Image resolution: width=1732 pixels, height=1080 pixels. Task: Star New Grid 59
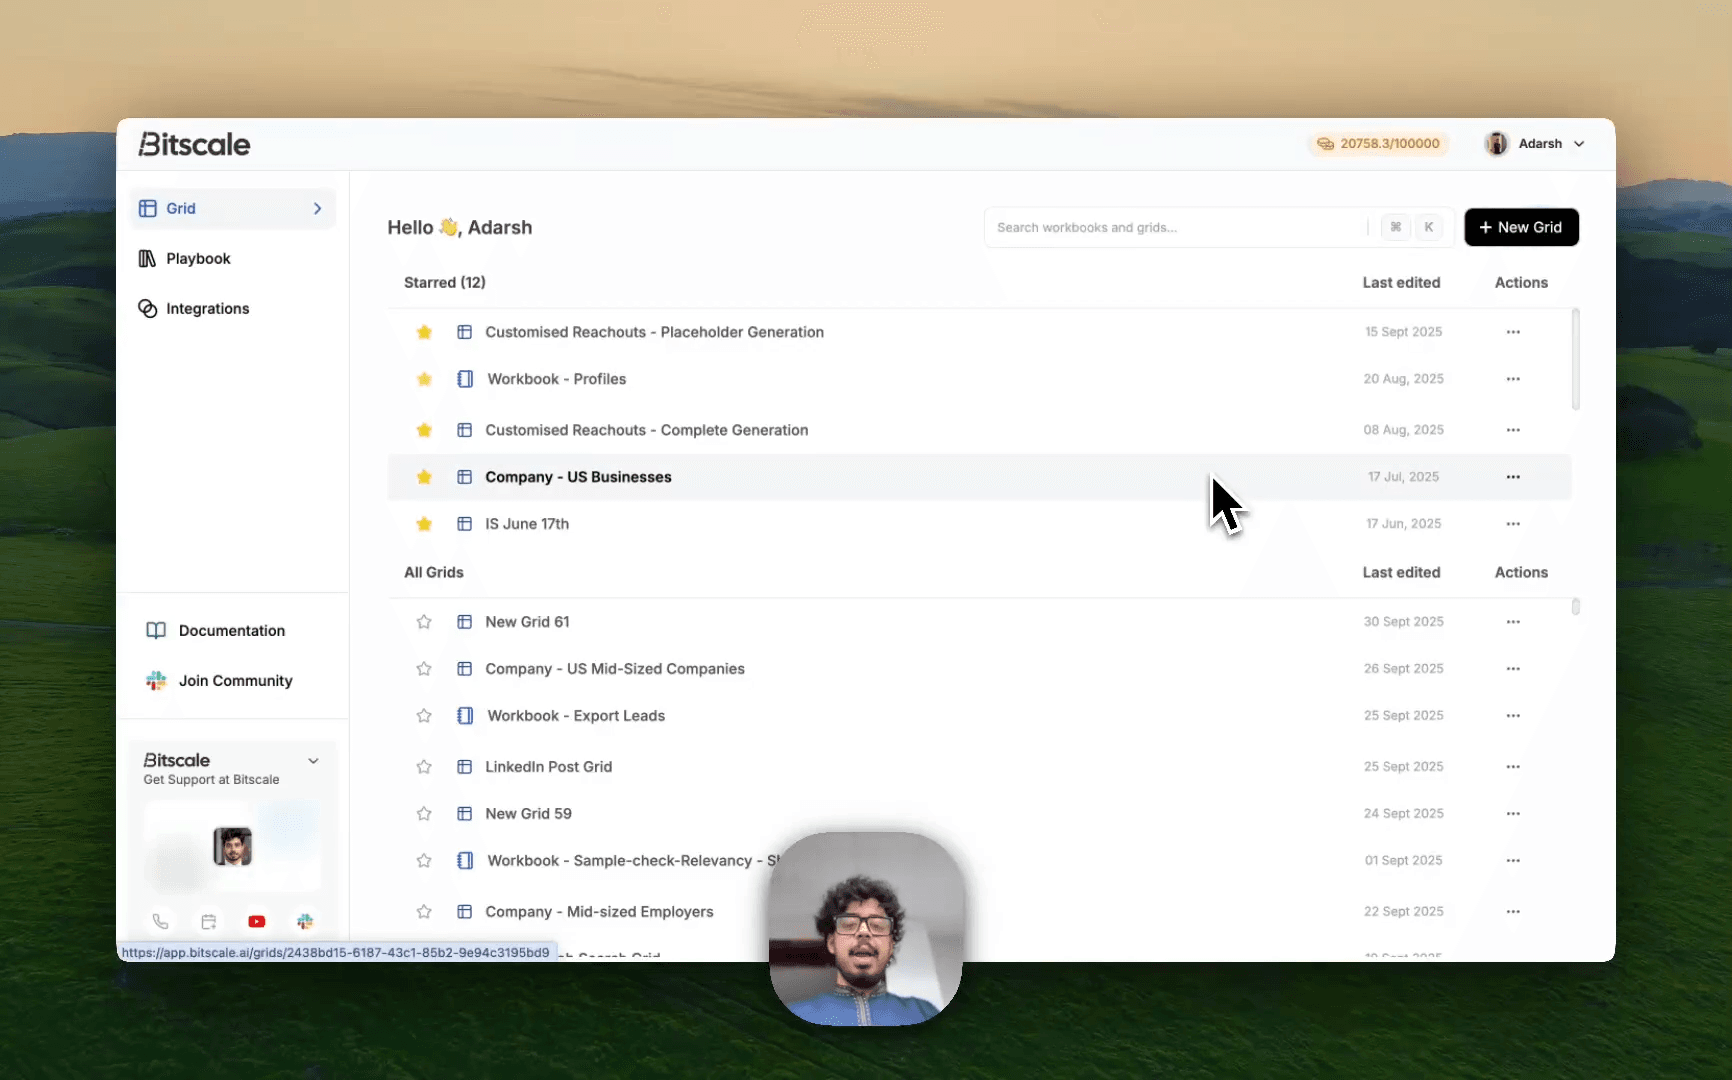(x=424, y=814)
